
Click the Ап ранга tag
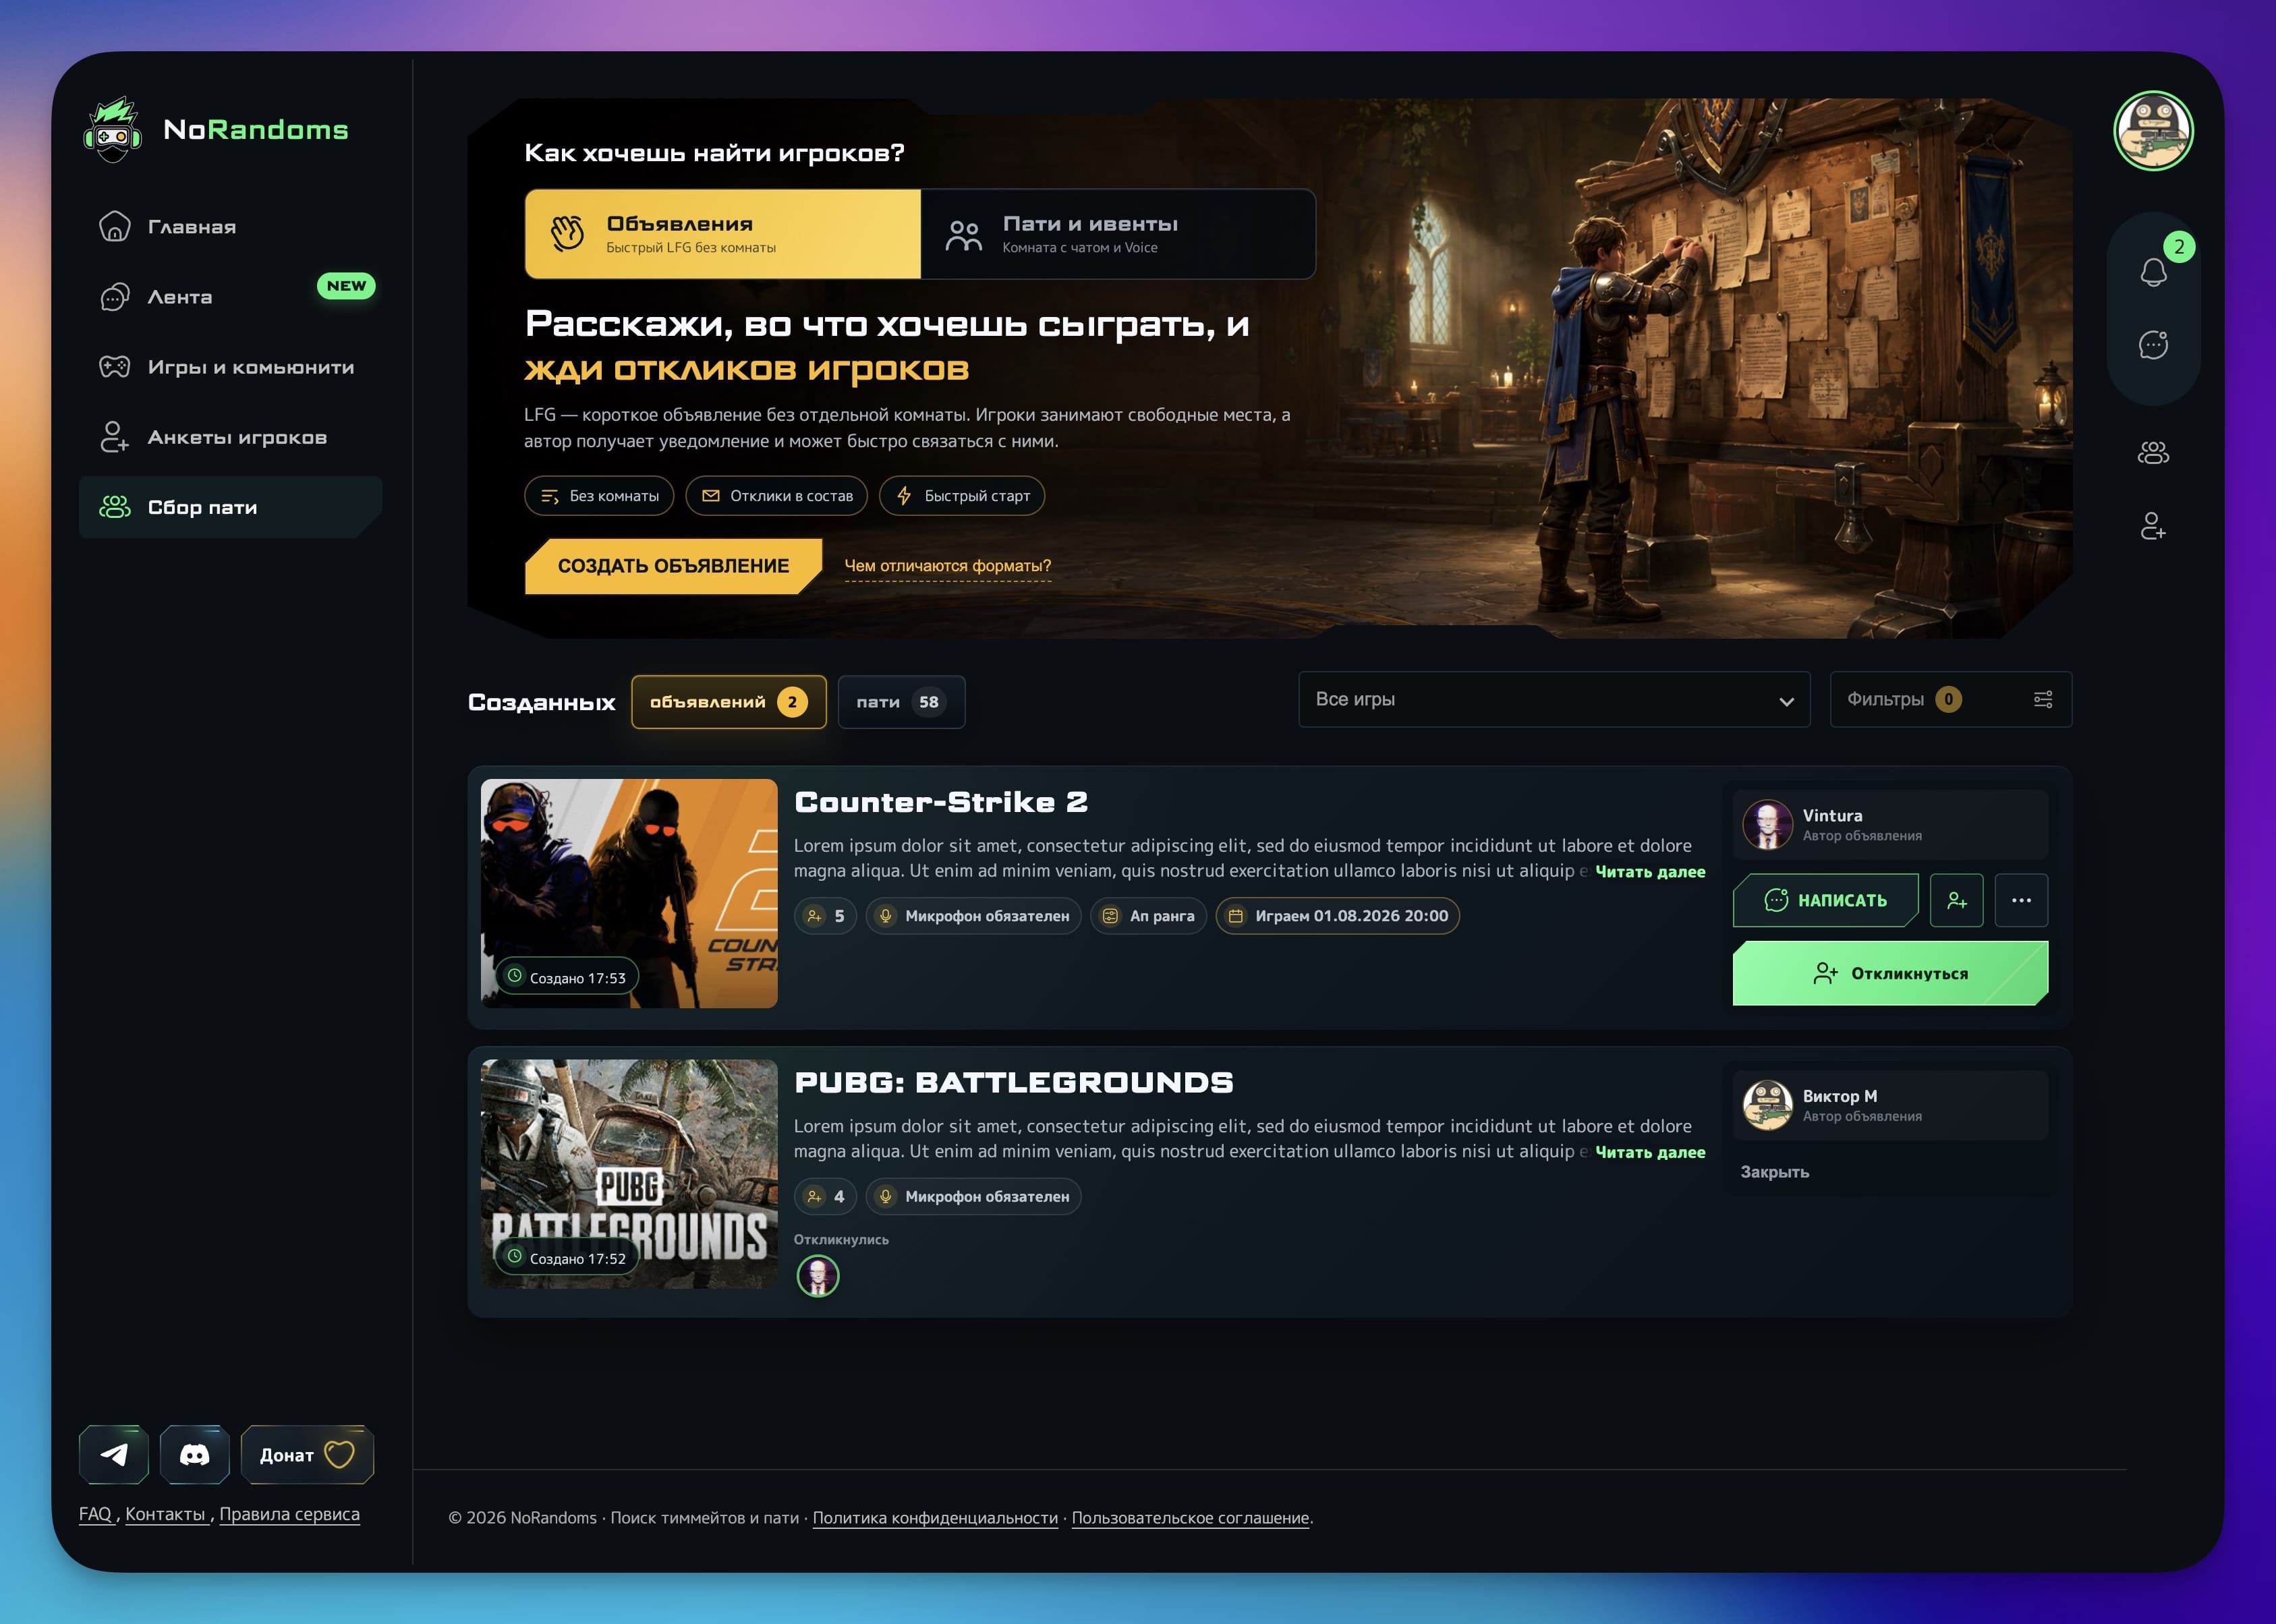tap(1149, 916)
